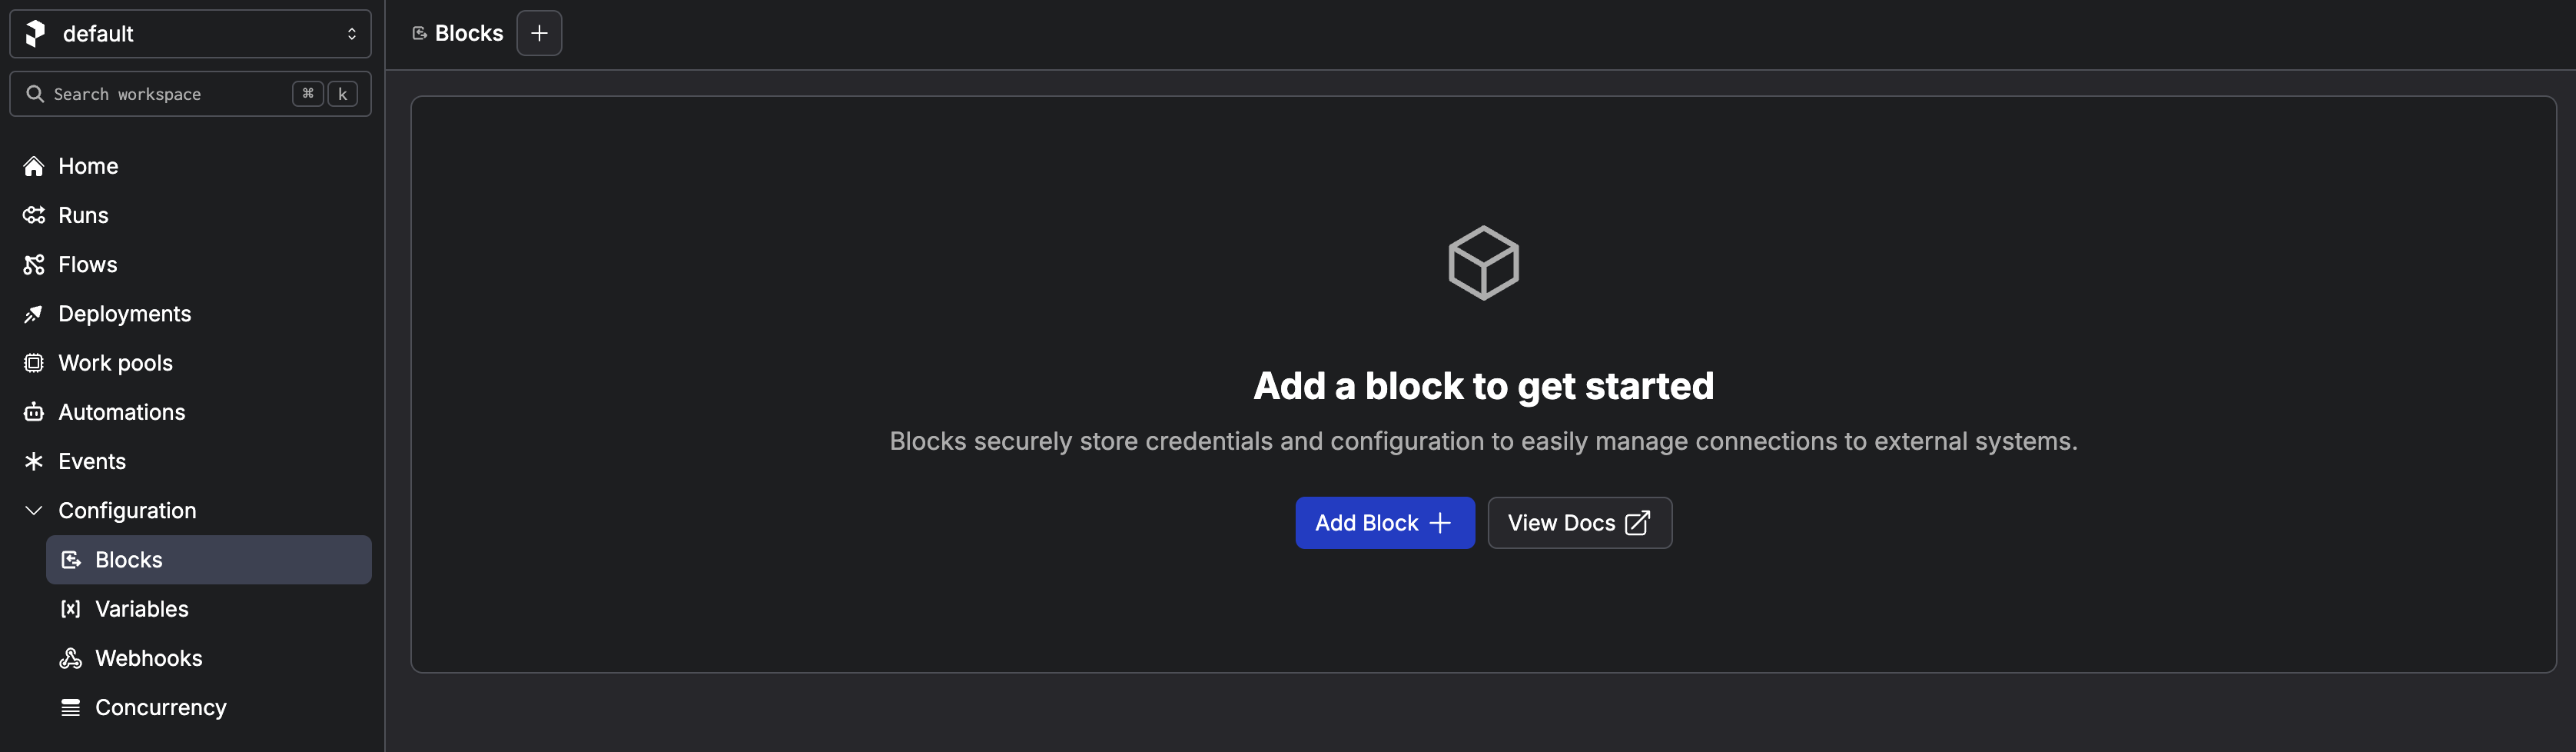Click the Events asterisk icon

pos(34,461)
